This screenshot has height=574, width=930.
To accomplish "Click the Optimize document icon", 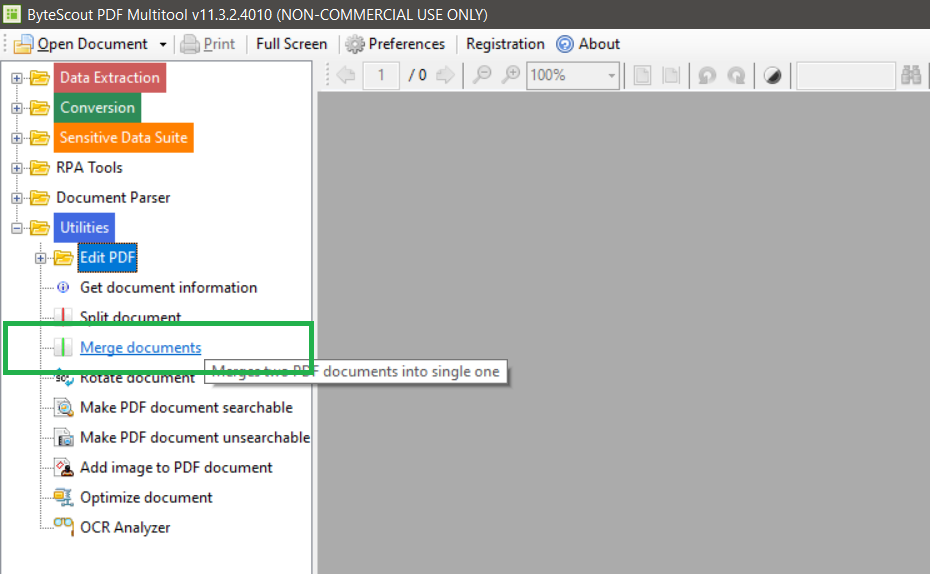I will [63, 497].
